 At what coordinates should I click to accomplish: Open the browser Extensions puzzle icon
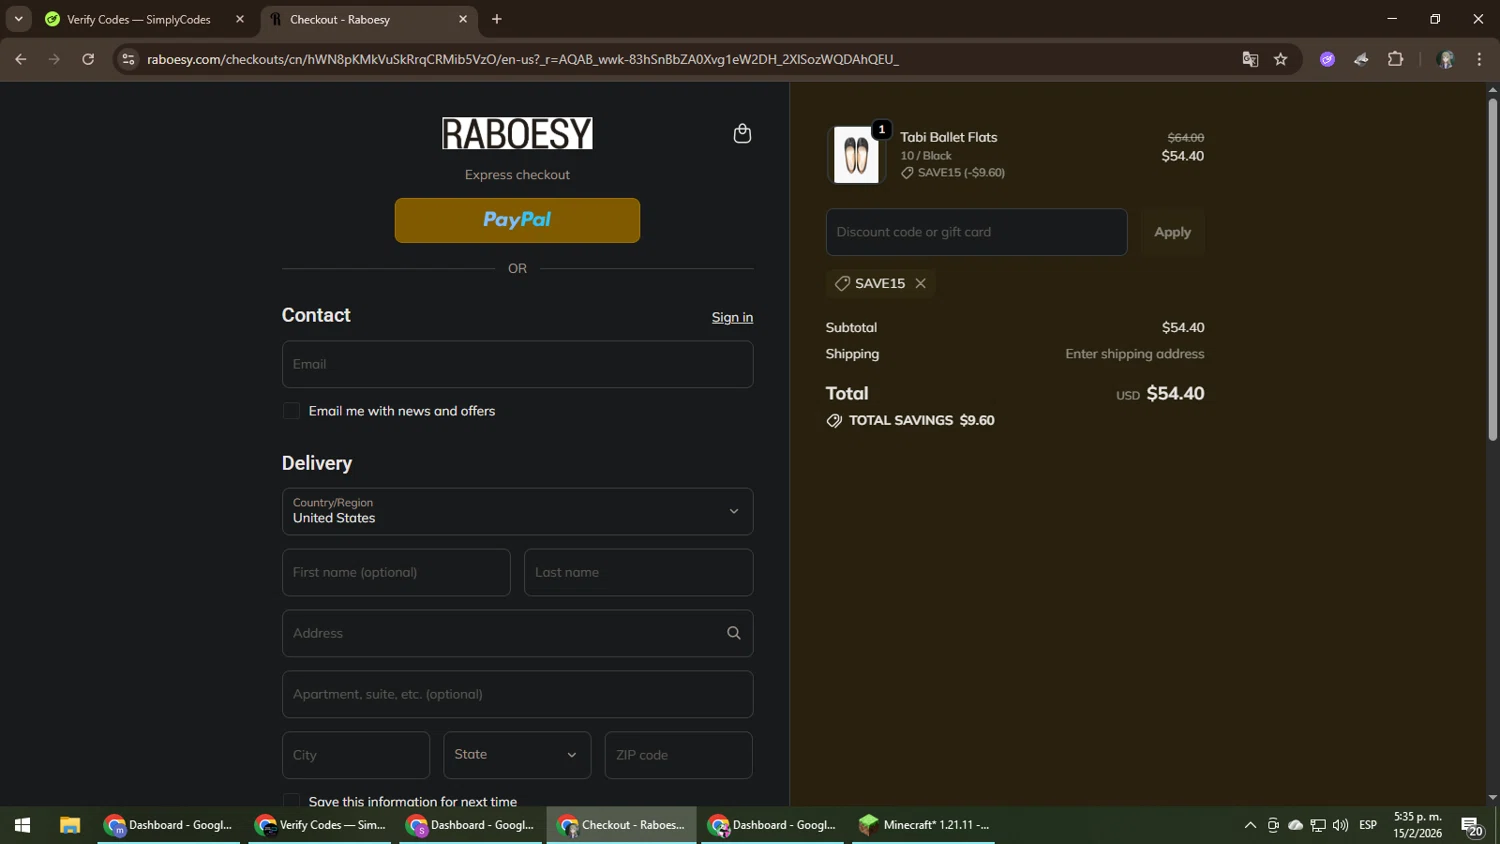pyautogui.click(x=1396, y=59)
